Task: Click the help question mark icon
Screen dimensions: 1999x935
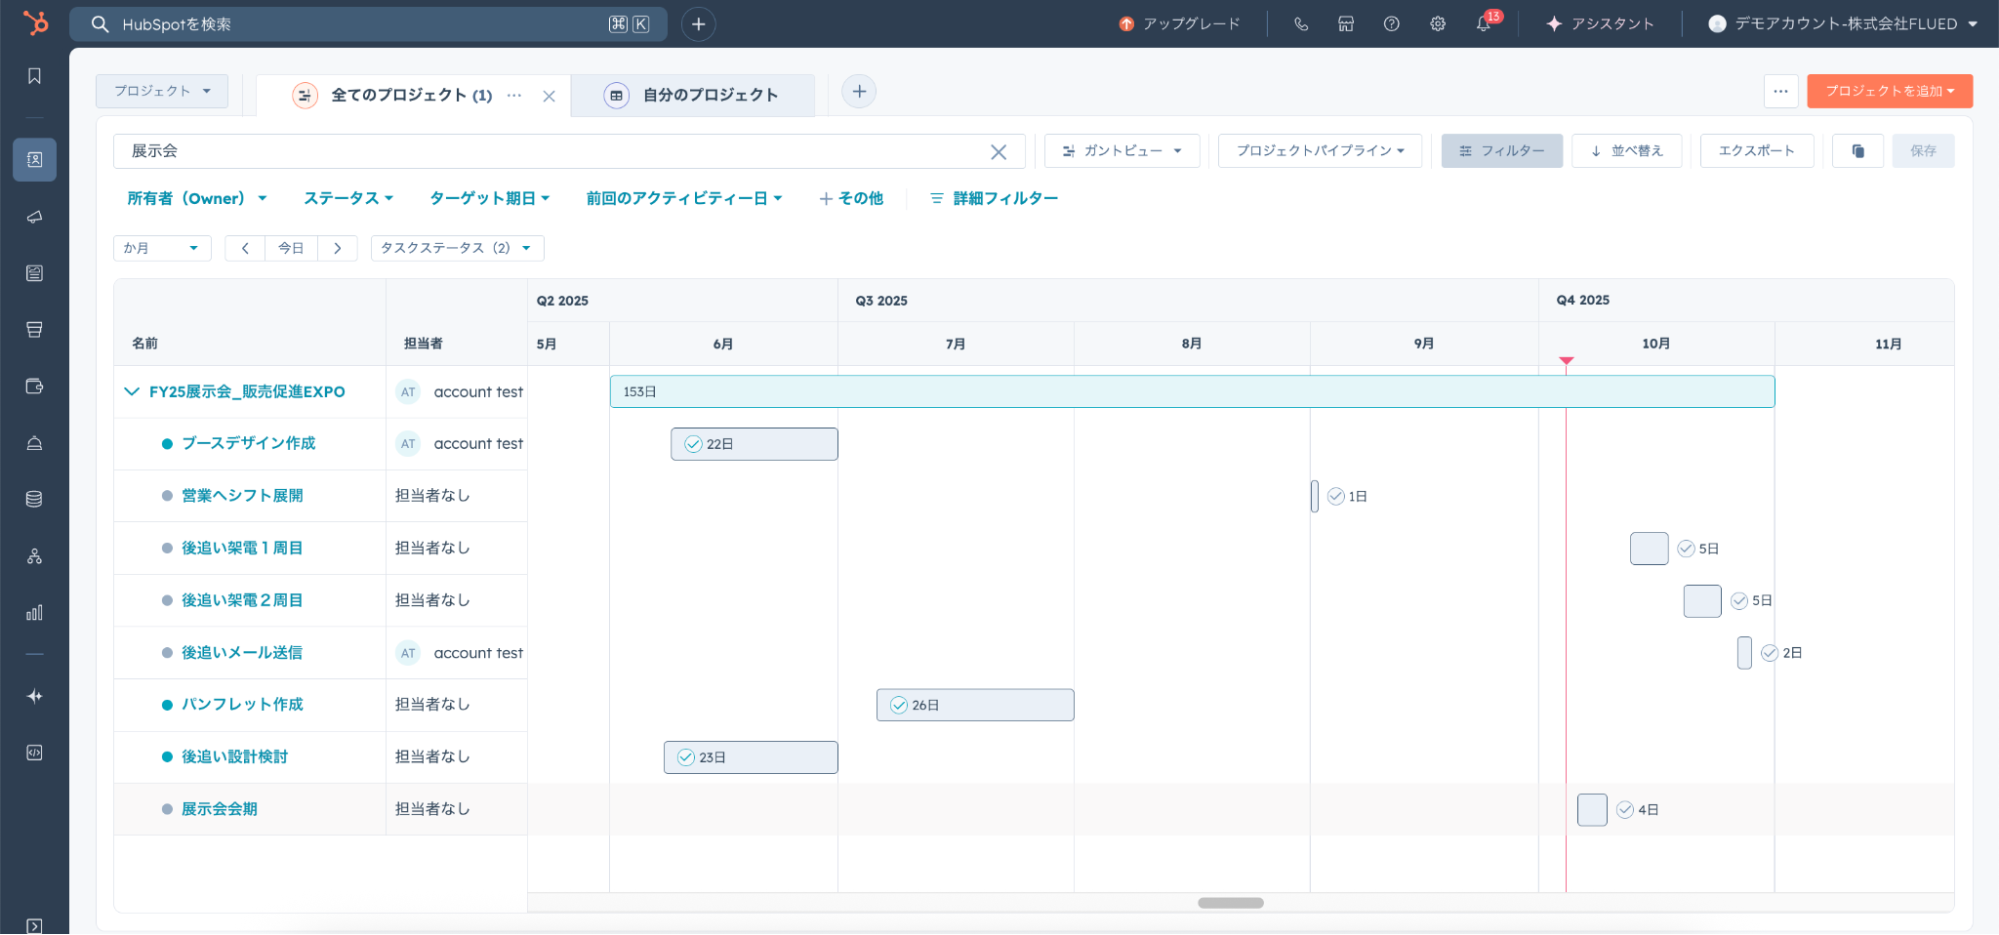Action: [x=1391, y=24]
